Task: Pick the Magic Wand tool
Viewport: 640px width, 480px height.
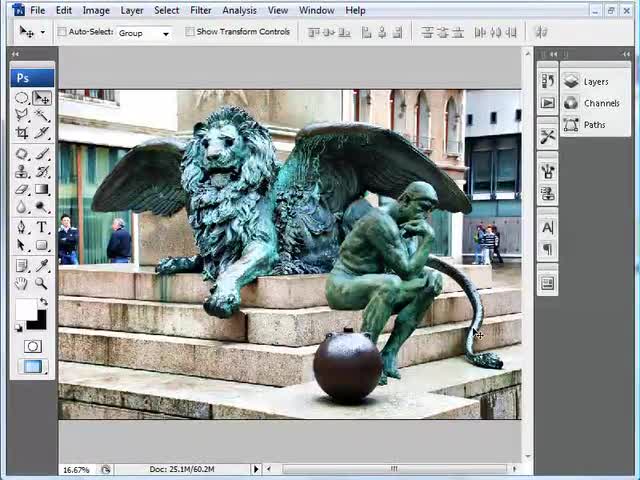Action: 42,116
